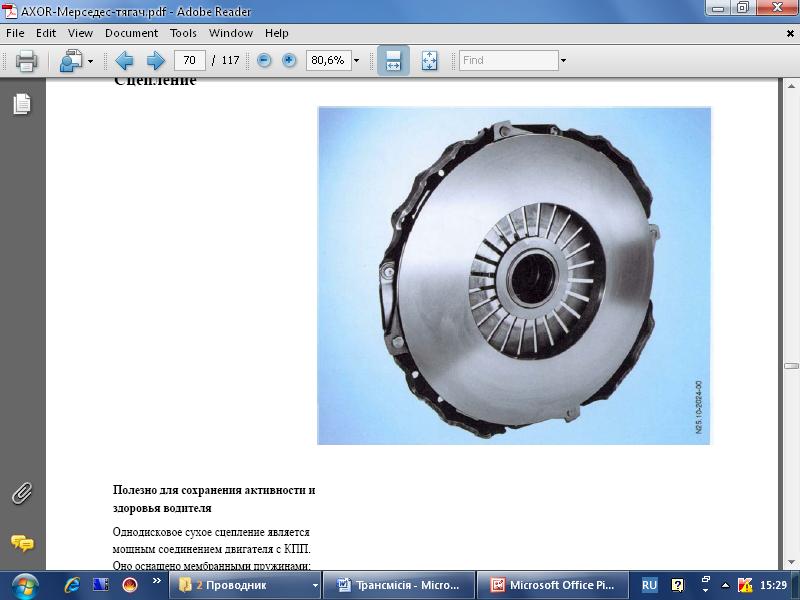
Task: Switch to Трансмісія Microsoft Word taskbar button
Action: pyautogui.click(x=398, y=585)
